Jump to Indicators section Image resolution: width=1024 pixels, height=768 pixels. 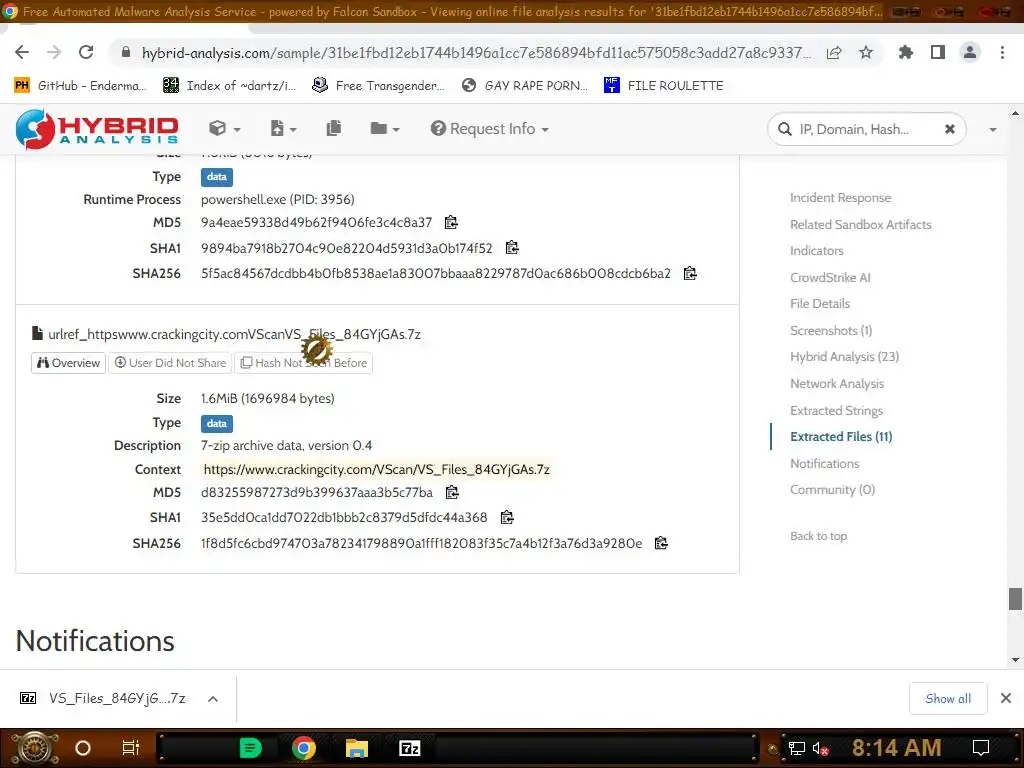point(816,251)
